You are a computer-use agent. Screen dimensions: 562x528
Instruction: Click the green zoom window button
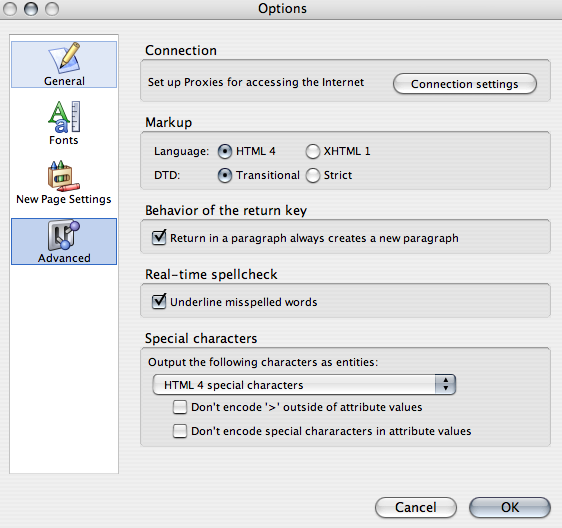pos(52,9)
